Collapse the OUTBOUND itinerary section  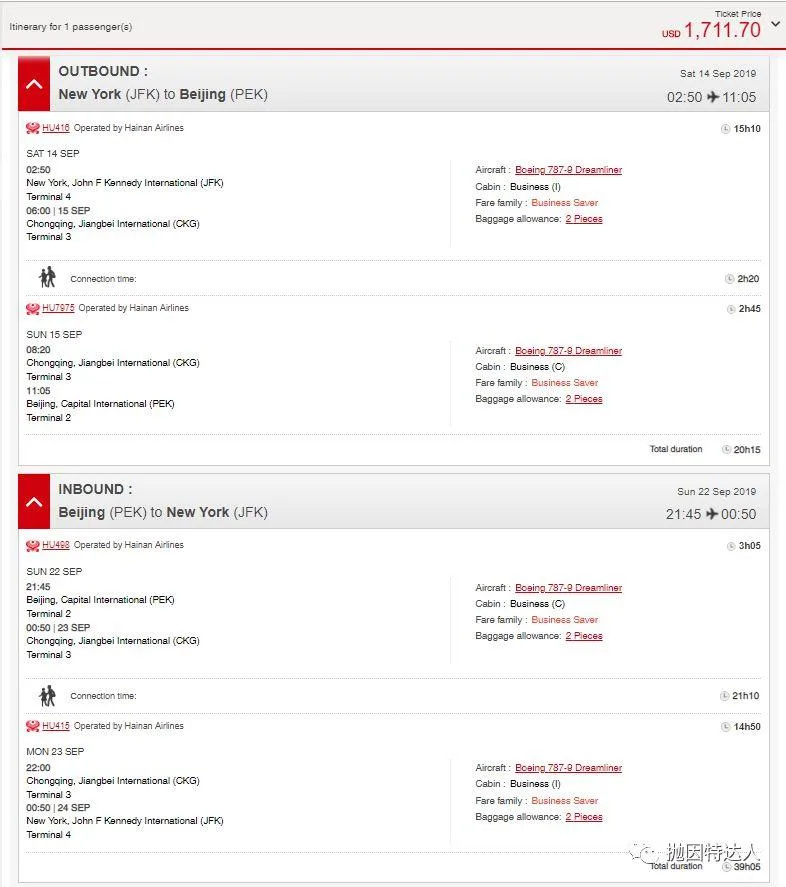tap(34, 85)
